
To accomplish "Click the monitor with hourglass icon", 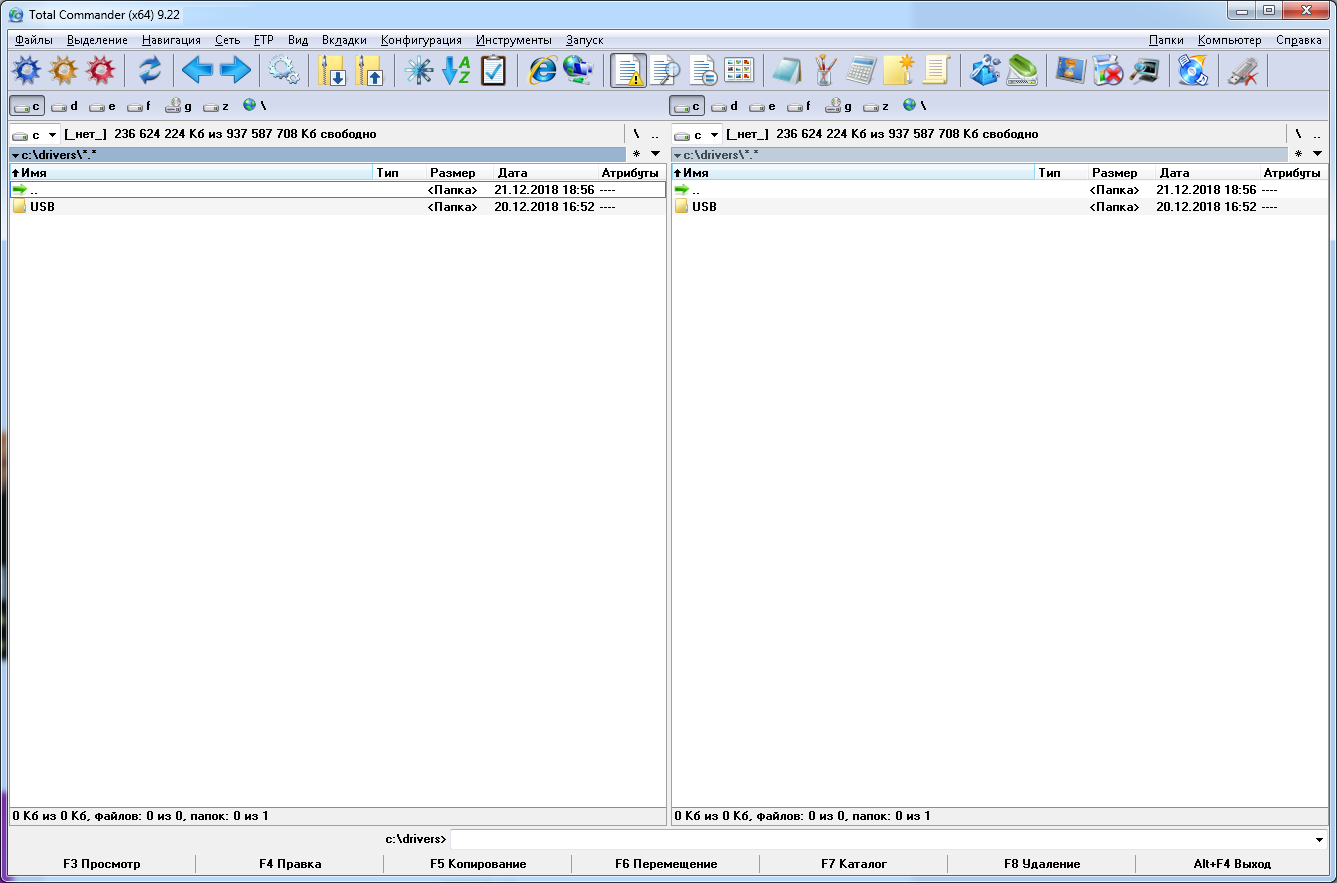I will 1071,70.
